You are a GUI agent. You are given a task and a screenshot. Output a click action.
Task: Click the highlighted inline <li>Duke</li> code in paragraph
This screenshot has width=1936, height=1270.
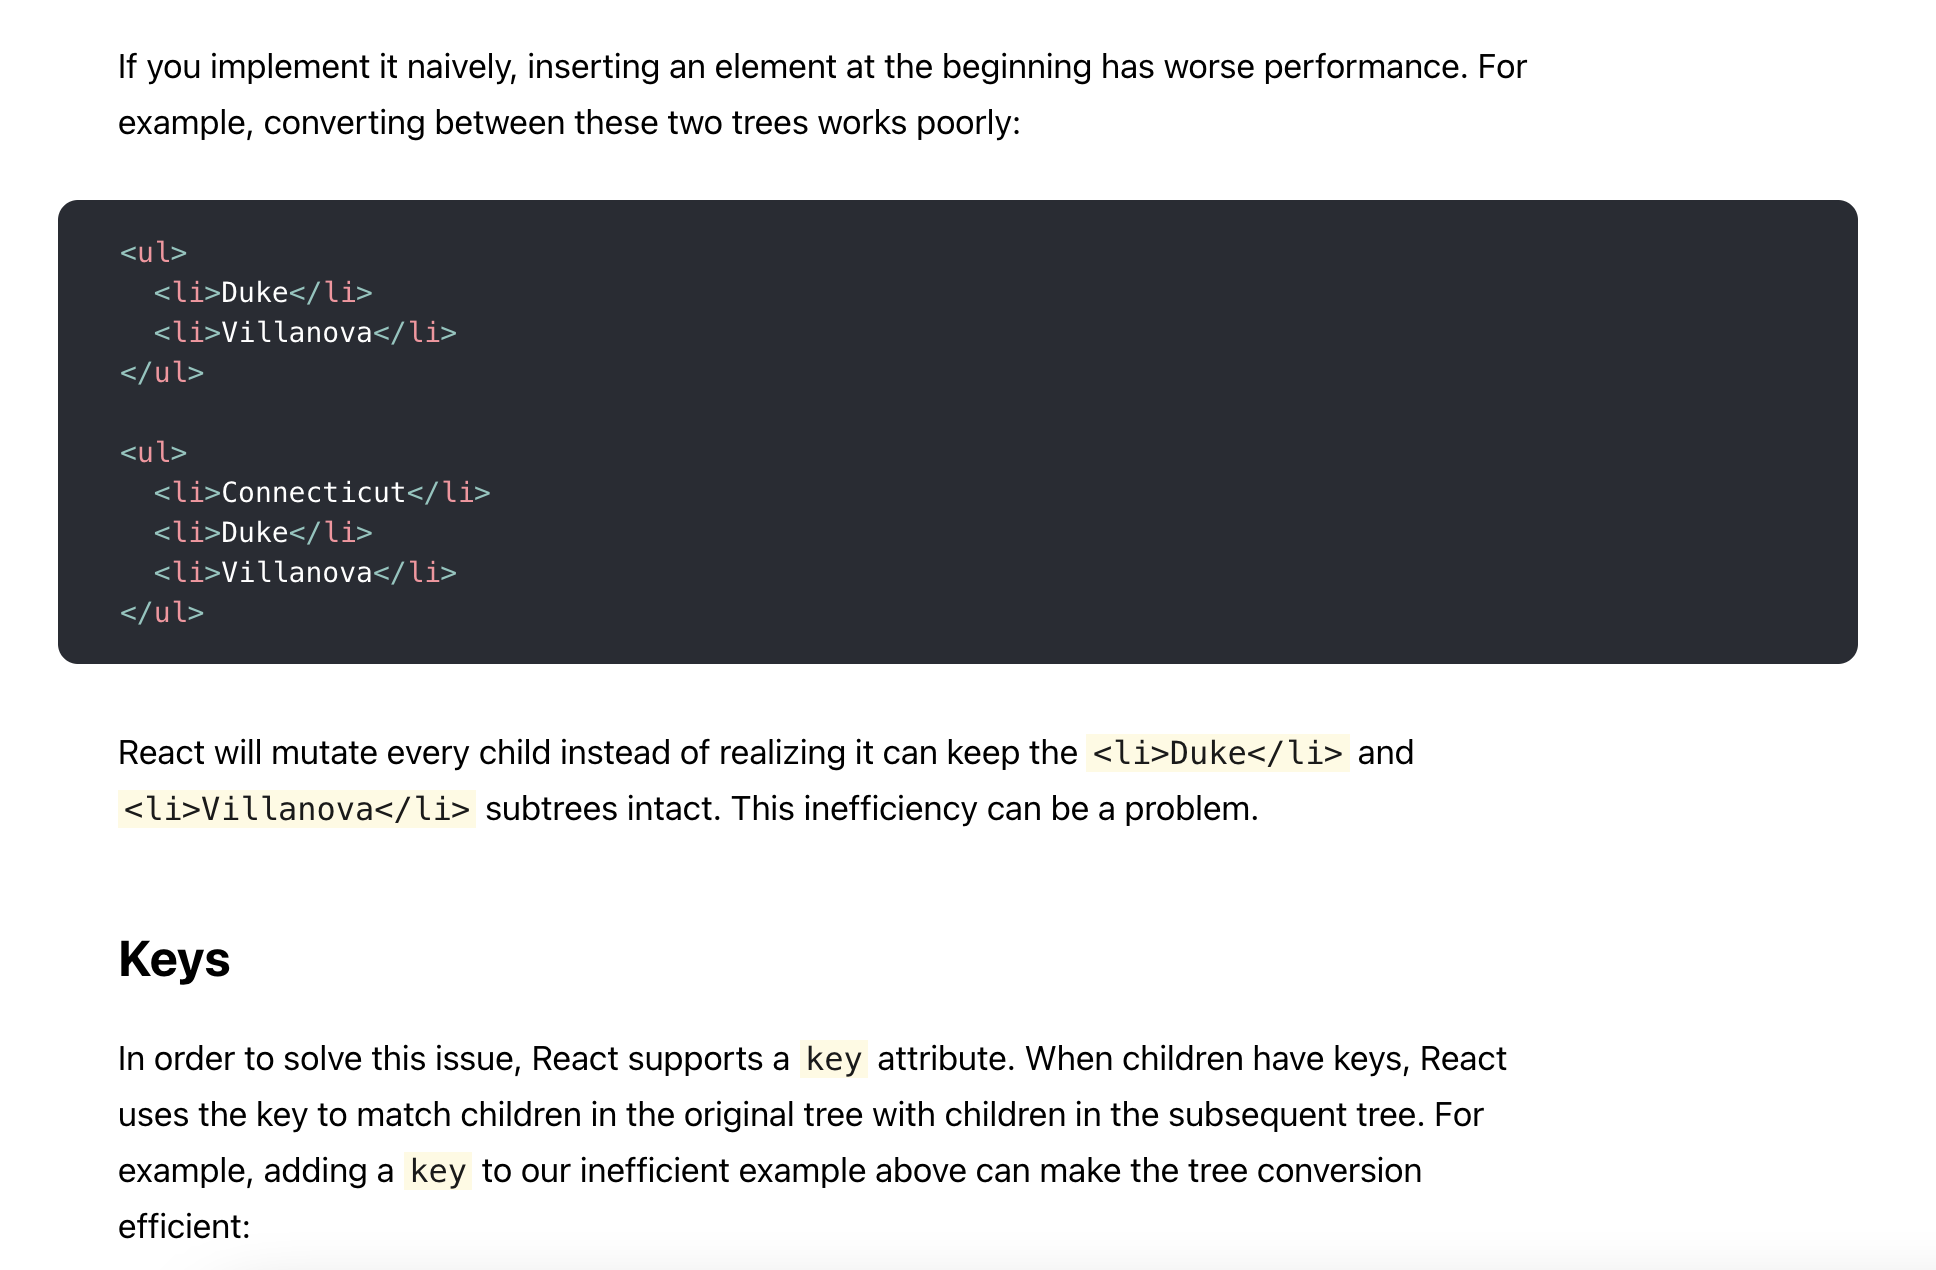point(1217,753)
